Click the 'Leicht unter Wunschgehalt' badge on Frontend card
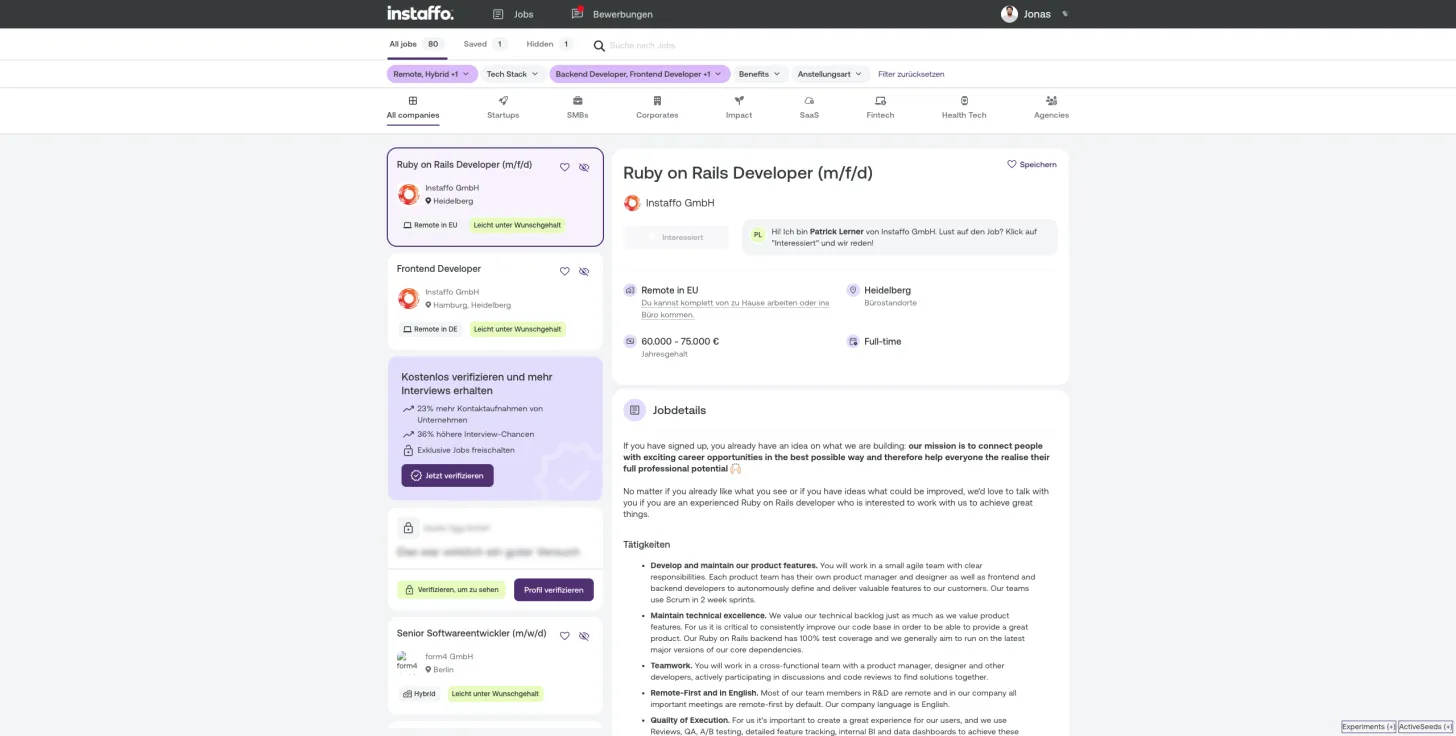The width and height of the screenshot is (1456, 736). pyautogui.click(x=517, y=329)
